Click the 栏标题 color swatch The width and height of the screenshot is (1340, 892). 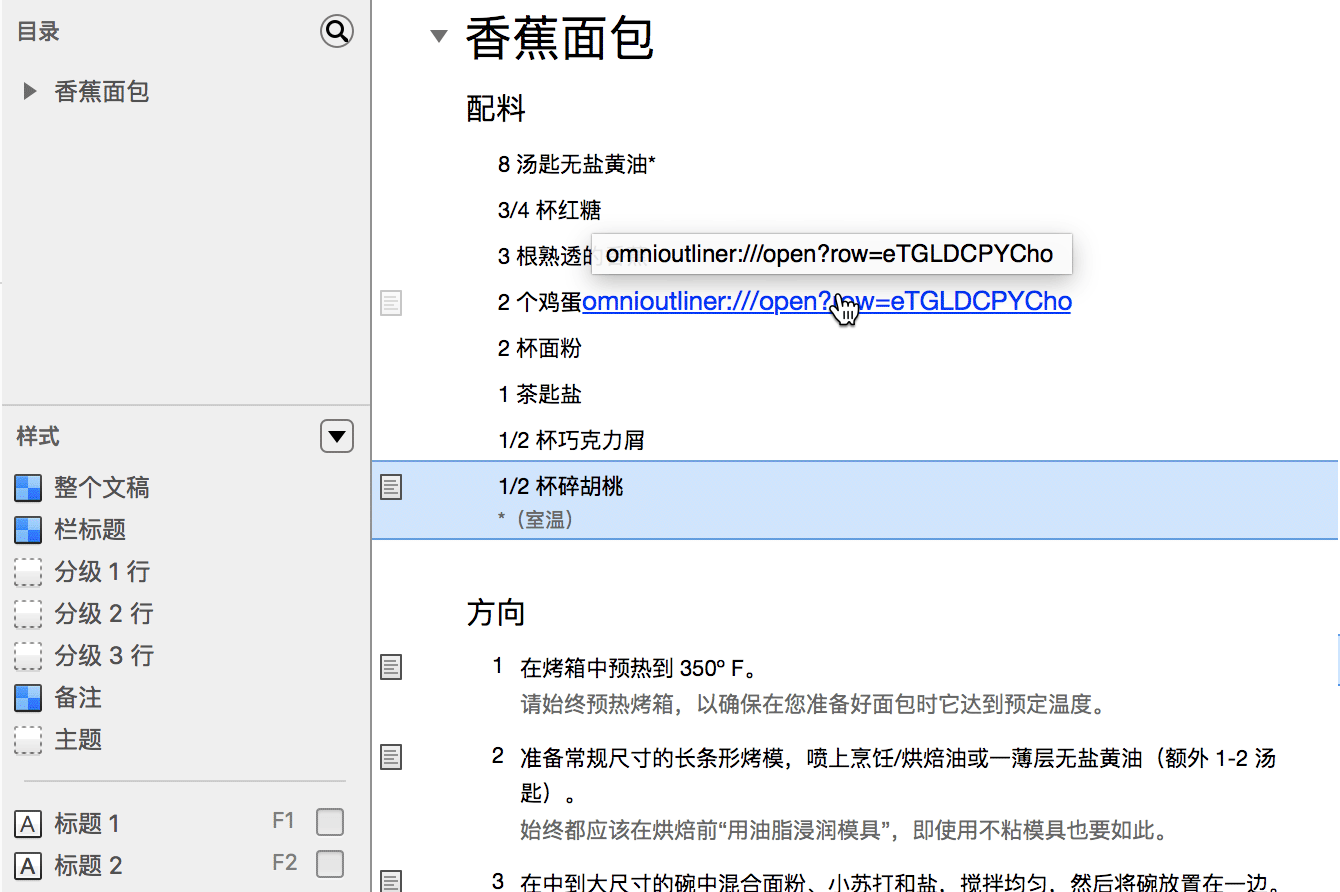[x=27, y=529]
